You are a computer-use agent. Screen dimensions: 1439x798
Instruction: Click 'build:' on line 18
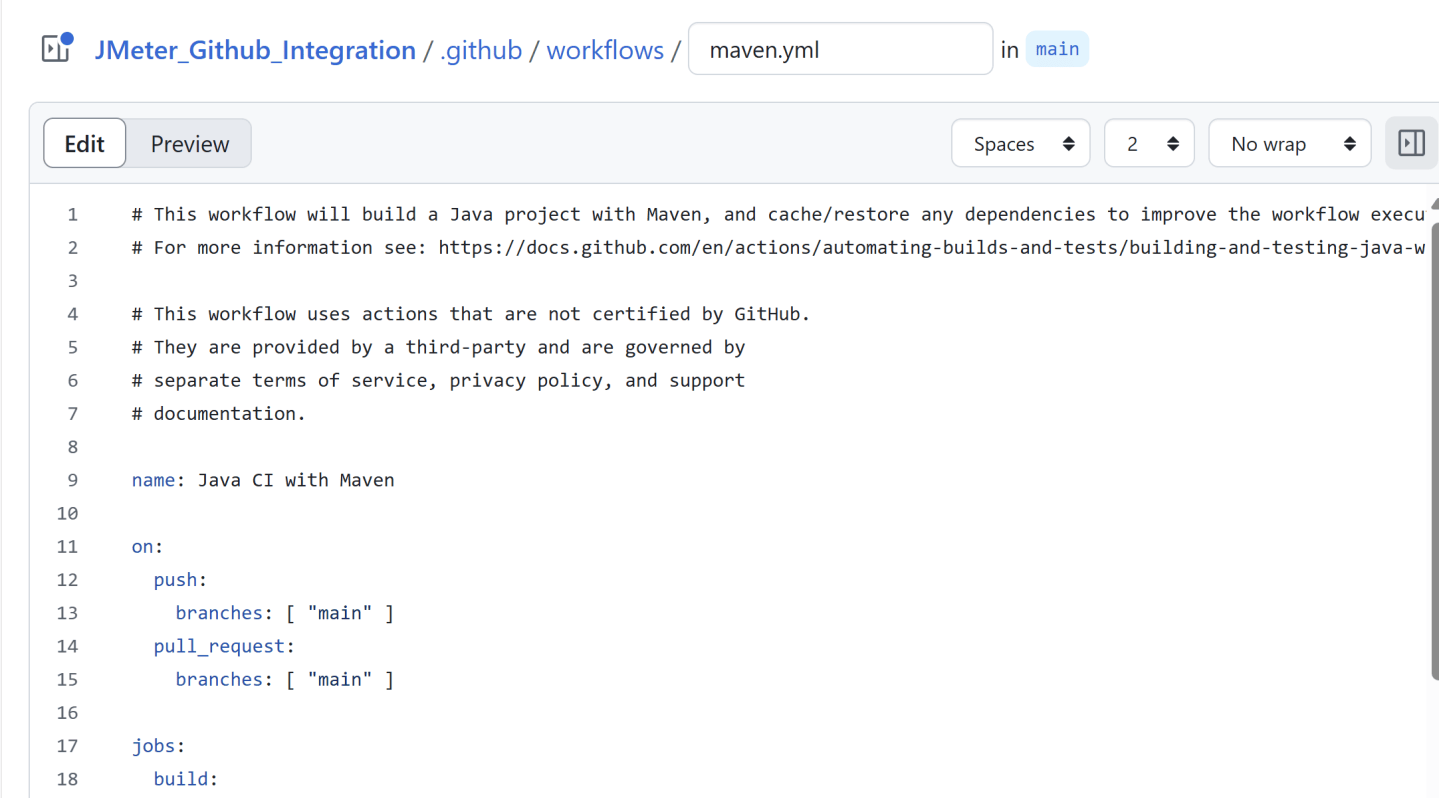(185, 779)
